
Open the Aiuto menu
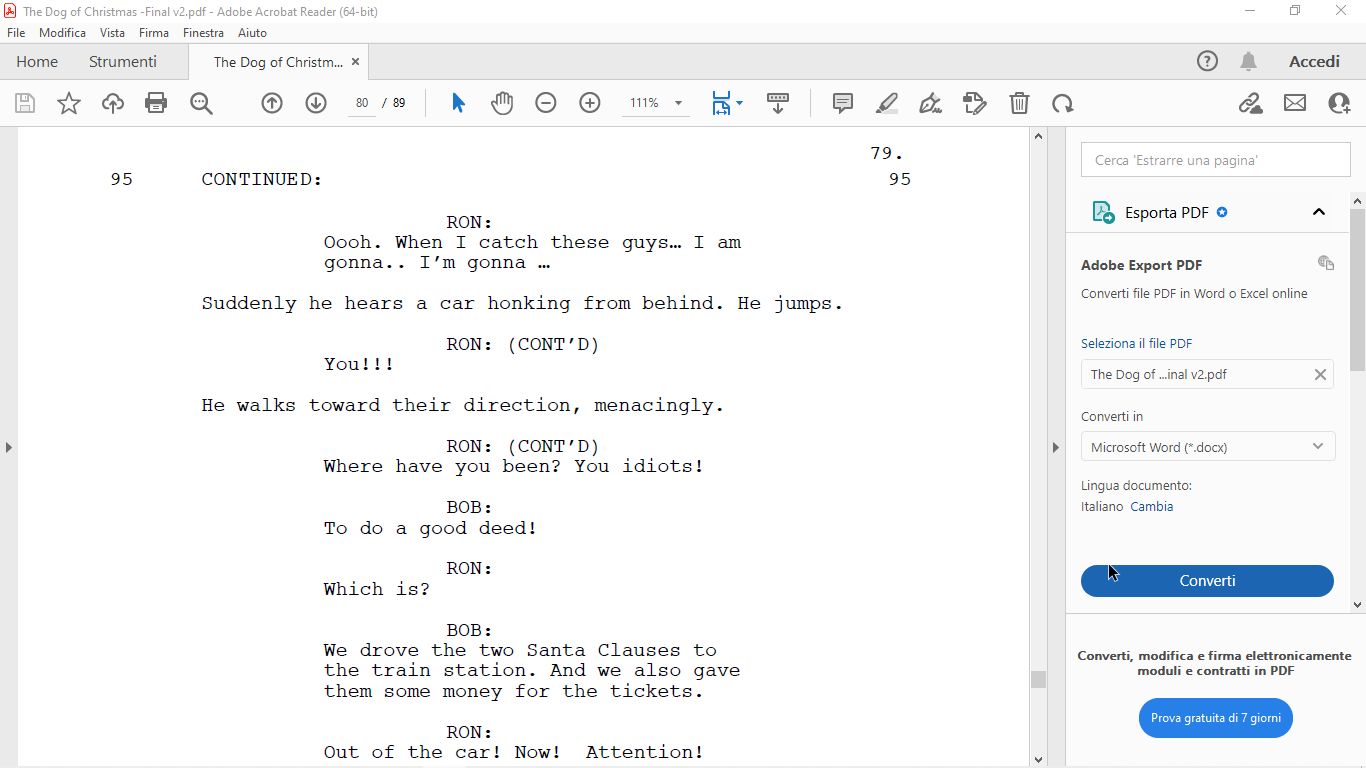point(252,32)
